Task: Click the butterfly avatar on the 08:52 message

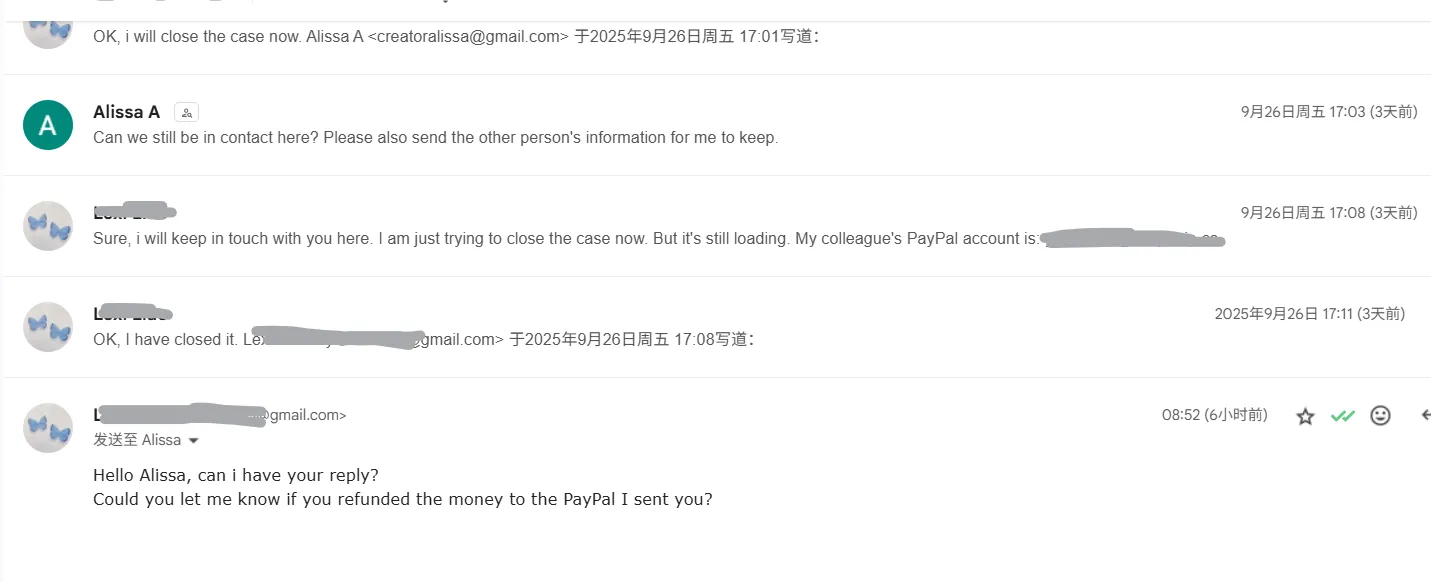Action: (48, 428)
